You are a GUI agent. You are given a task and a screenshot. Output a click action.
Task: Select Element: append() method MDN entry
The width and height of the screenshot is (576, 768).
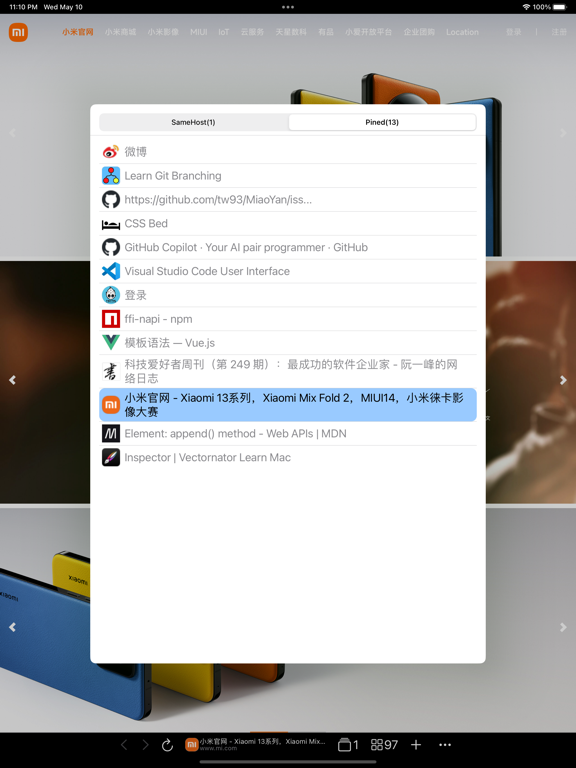[x=288, y=433]
